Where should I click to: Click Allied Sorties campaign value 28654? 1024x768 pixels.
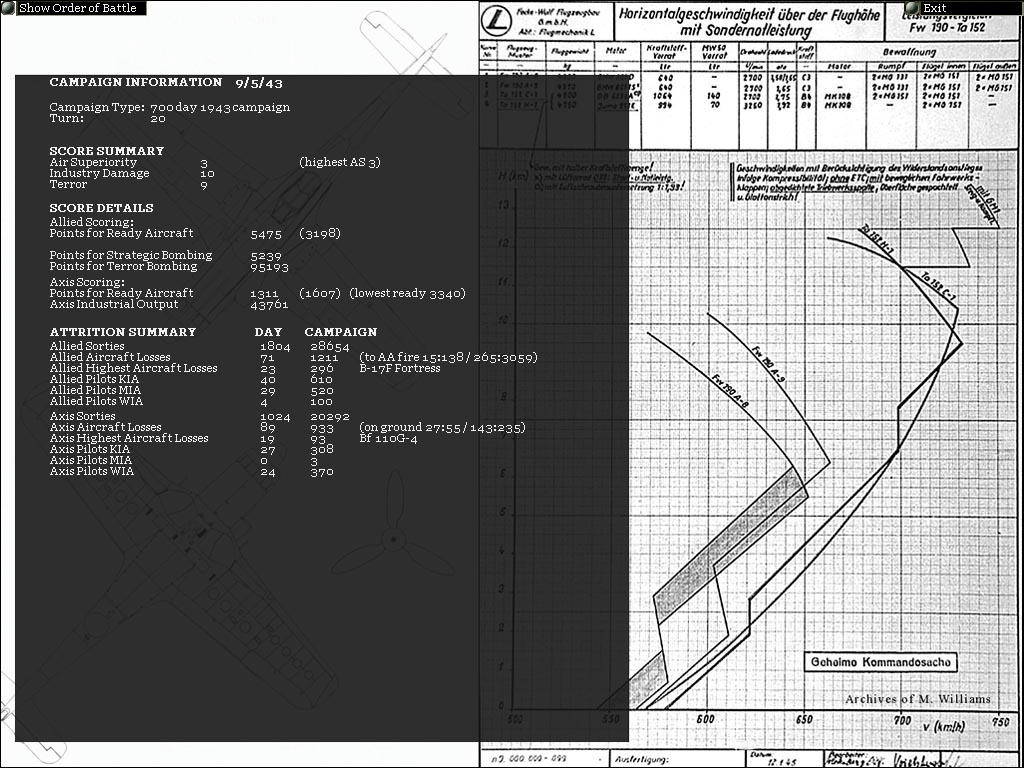point(330,347)
